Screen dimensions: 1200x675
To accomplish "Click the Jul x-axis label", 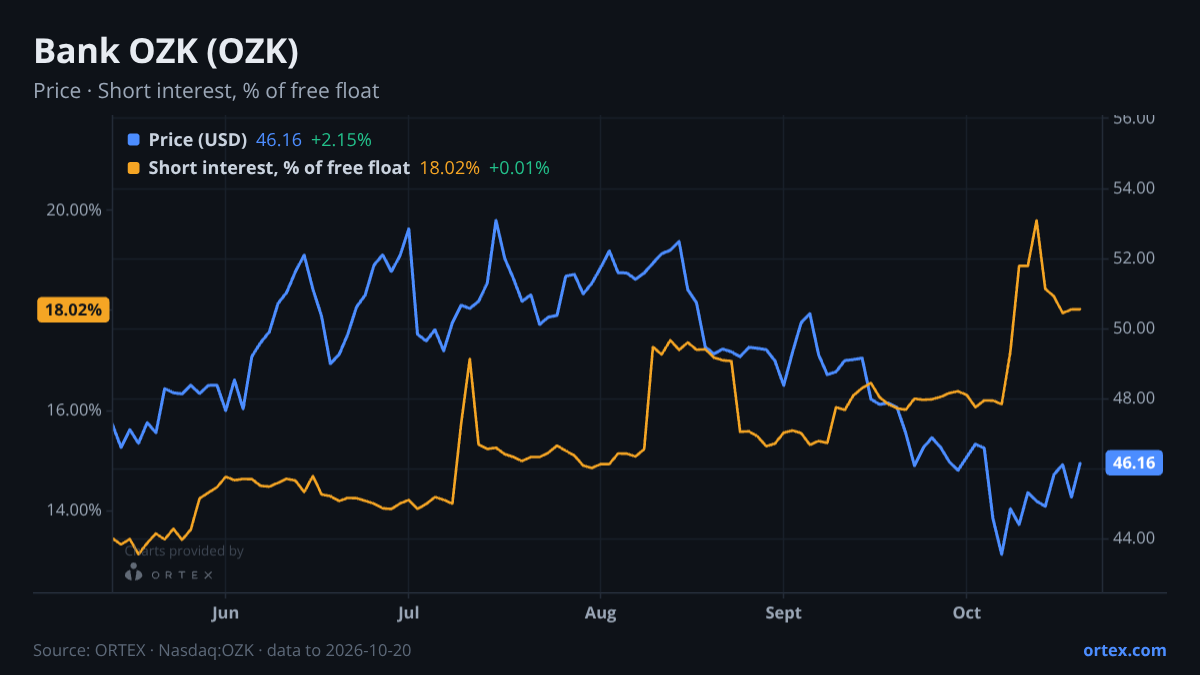I will 408,613.
